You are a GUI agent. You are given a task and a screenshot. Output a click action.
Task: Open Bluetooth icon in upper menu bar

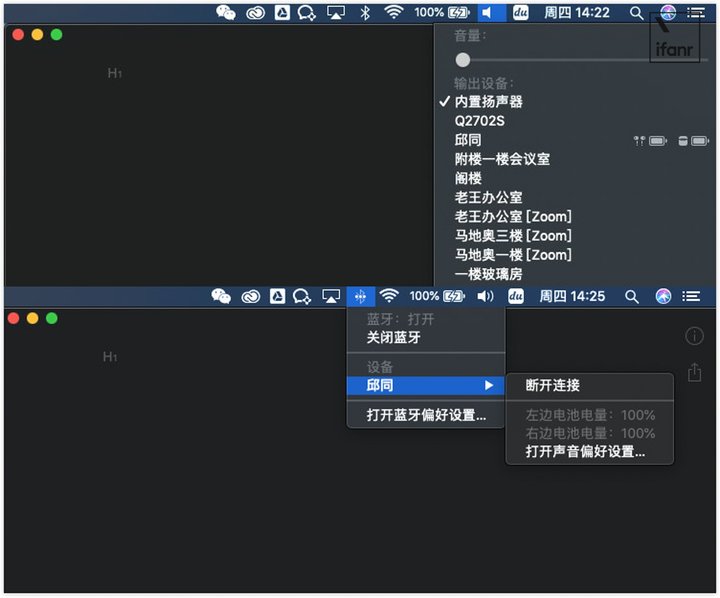point(365,13)
